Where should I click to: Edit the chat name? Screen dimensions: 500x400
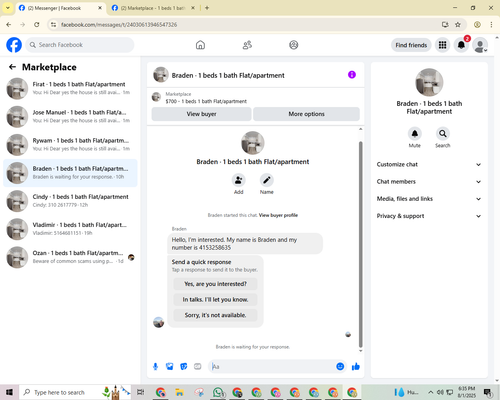[x=267, y=180]
